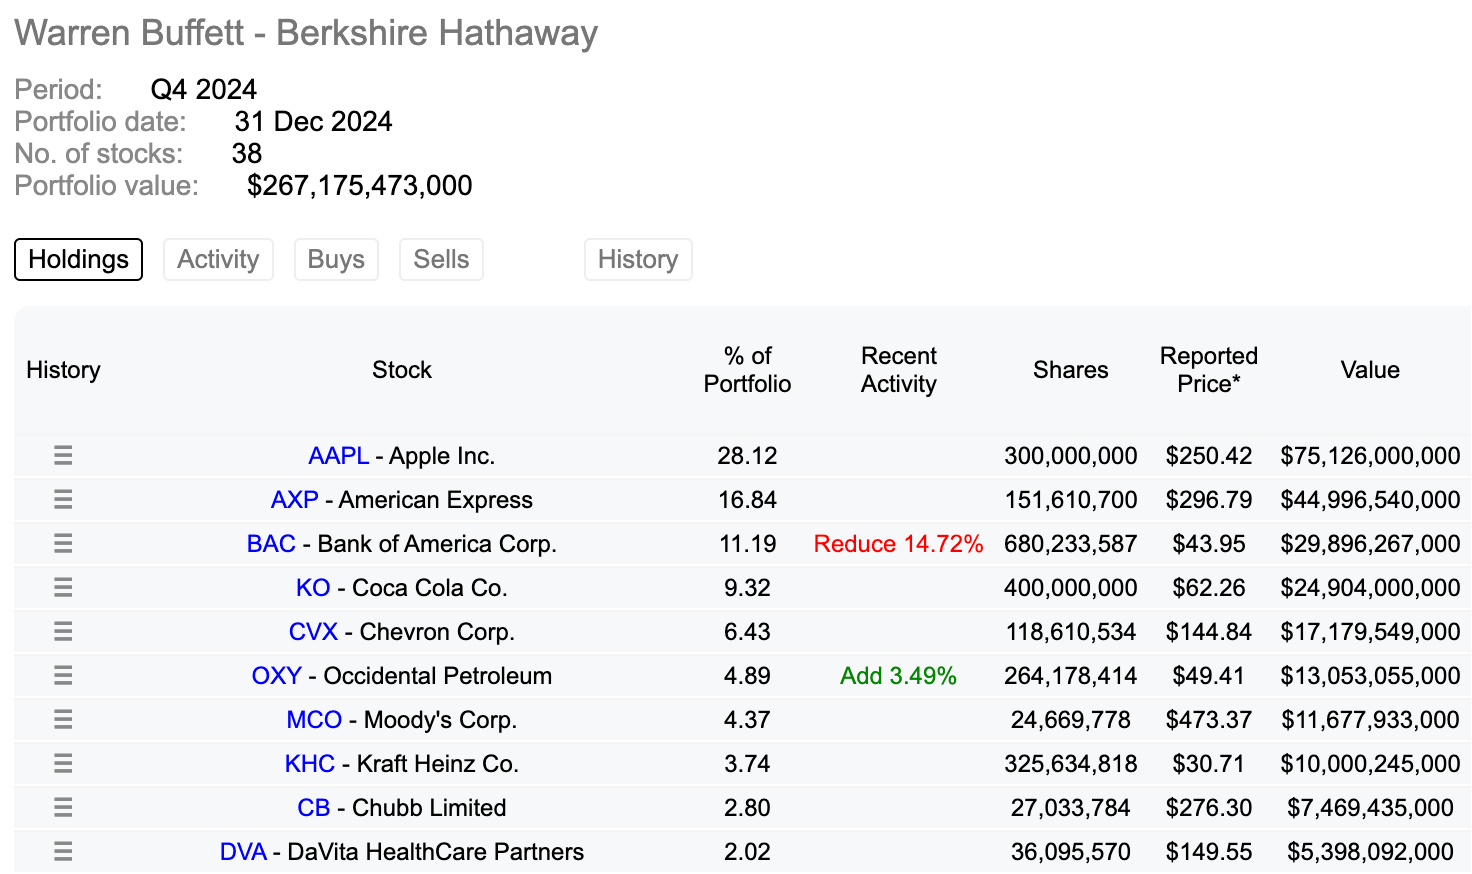
Task: Click Apple's portfolio percentage '28.12'
Action: 747,456
